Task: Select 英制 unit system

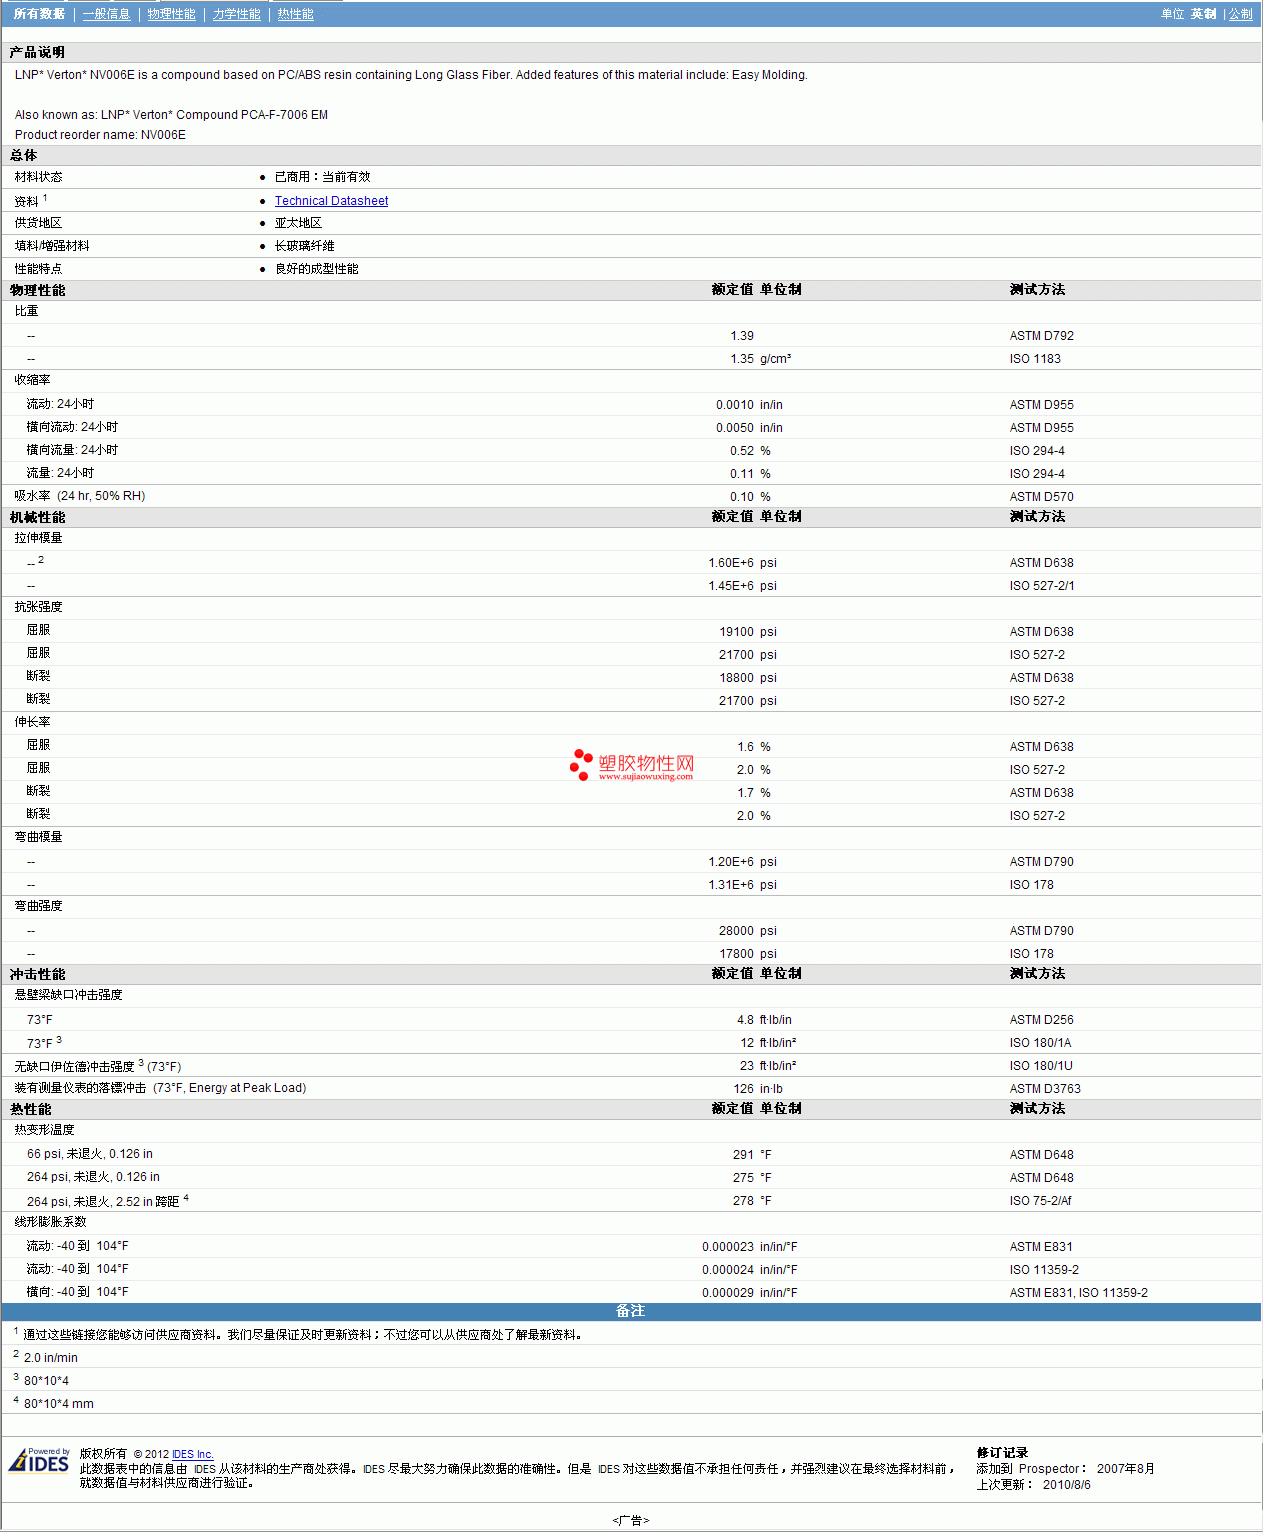Action: pyautogui.click(x=1203, y=14)
